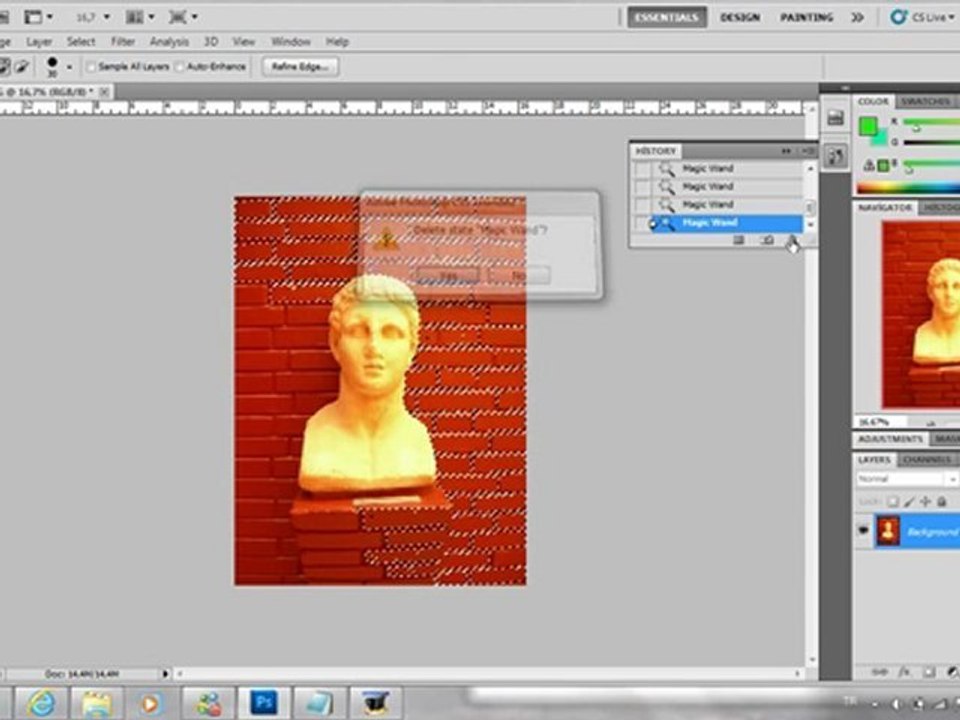
Task: Create new snapshot with History camera icon
Action: [x=767, y=240]
